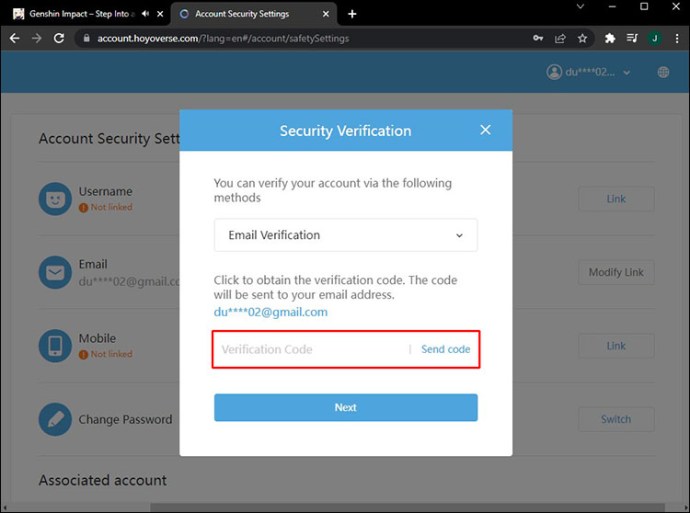This screenshot has height=513, width=690.
Task: Open the Chrome three-dot menu
Action: coord(676,38)
